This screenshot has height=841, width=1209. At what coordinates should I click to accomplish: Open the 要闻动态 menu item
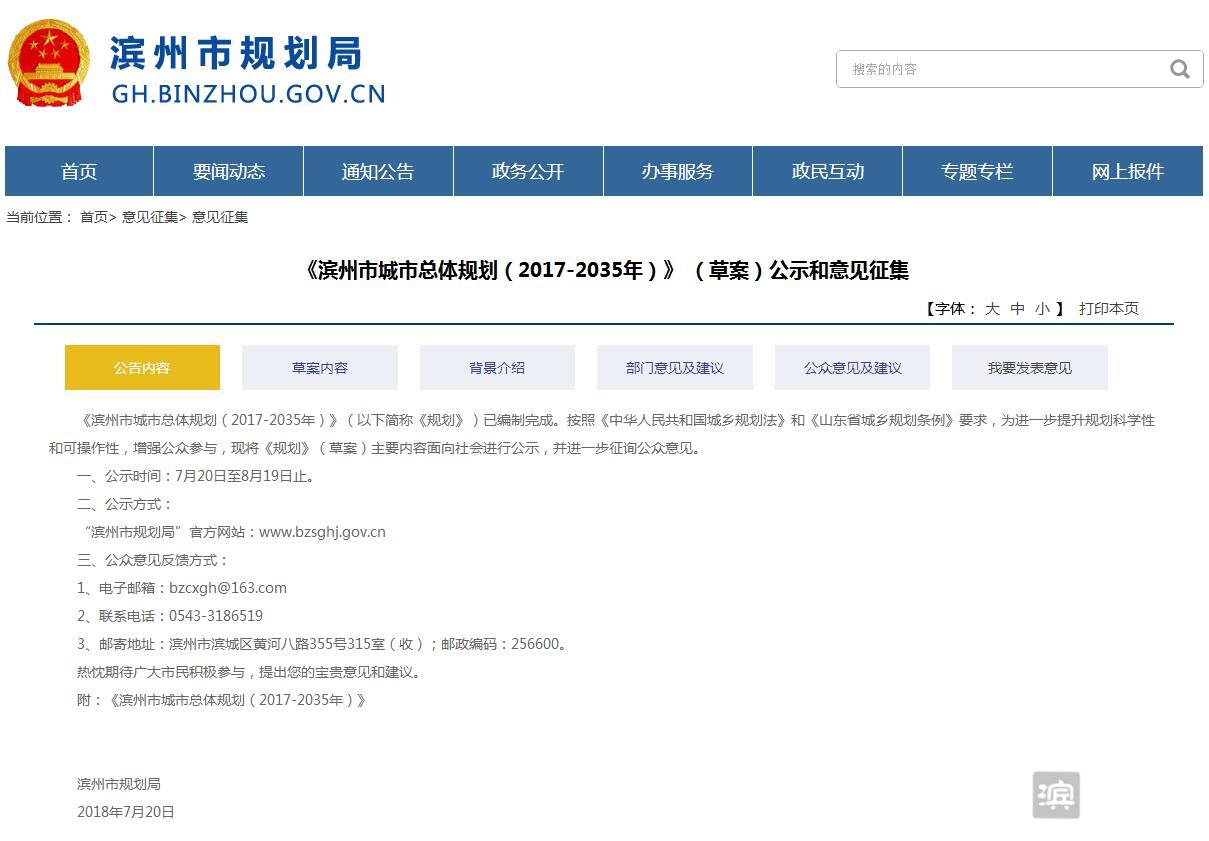click(x=229, y=171)
